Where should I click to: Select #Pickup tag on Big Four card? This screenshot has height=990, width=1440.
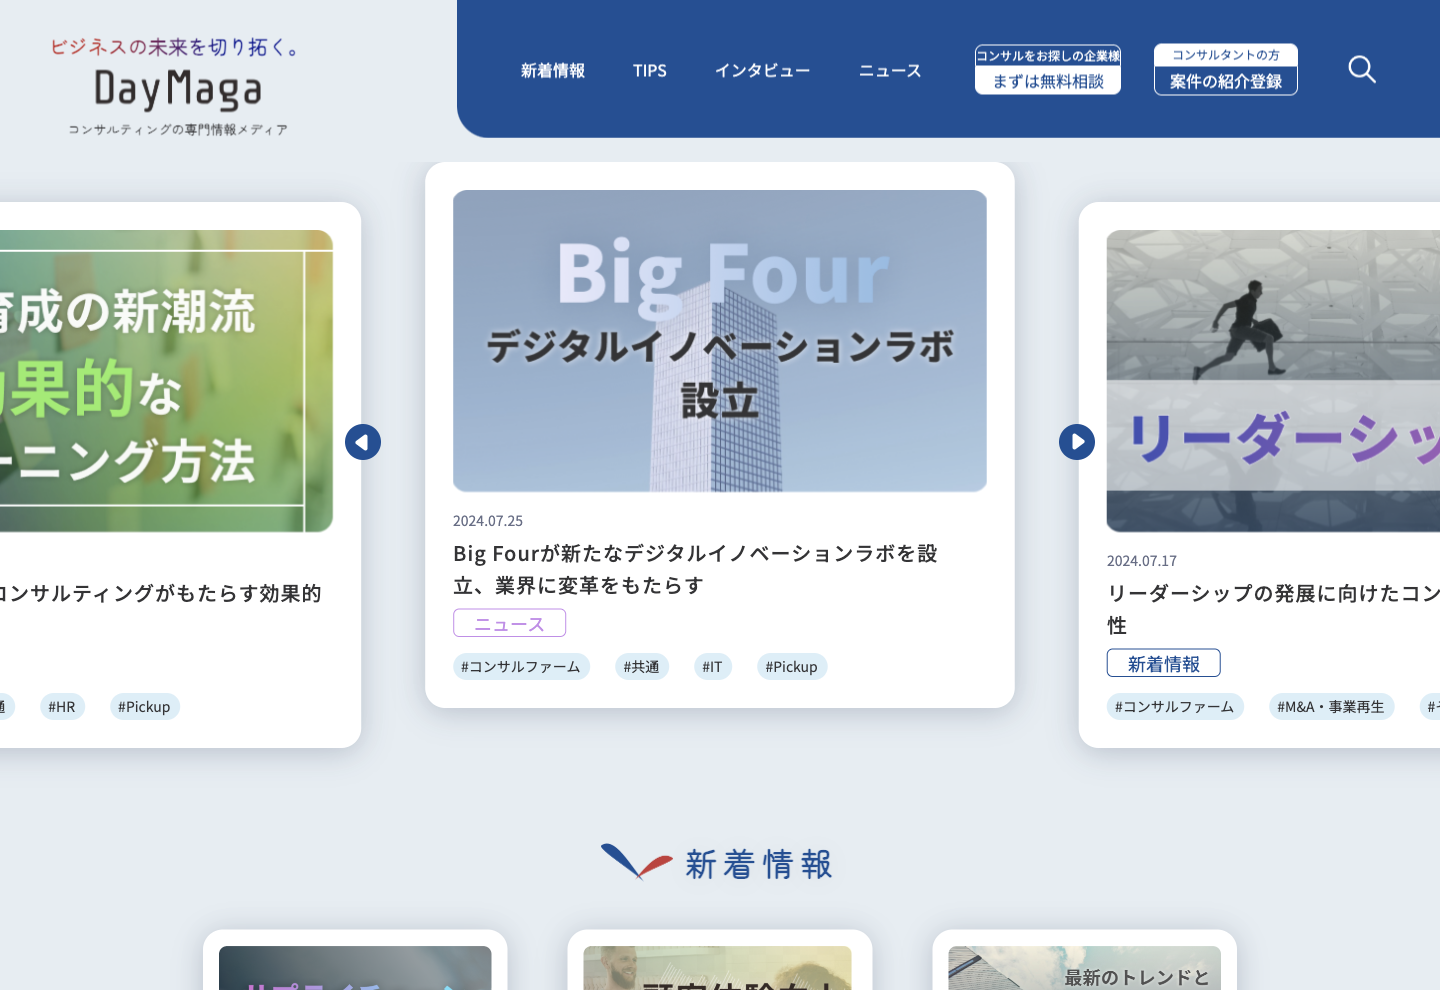(792, 667)
